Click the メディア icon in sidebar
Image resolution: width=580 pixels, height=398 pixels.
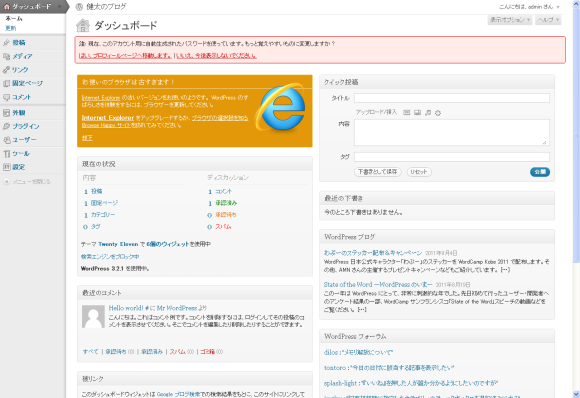coord(6,57)
